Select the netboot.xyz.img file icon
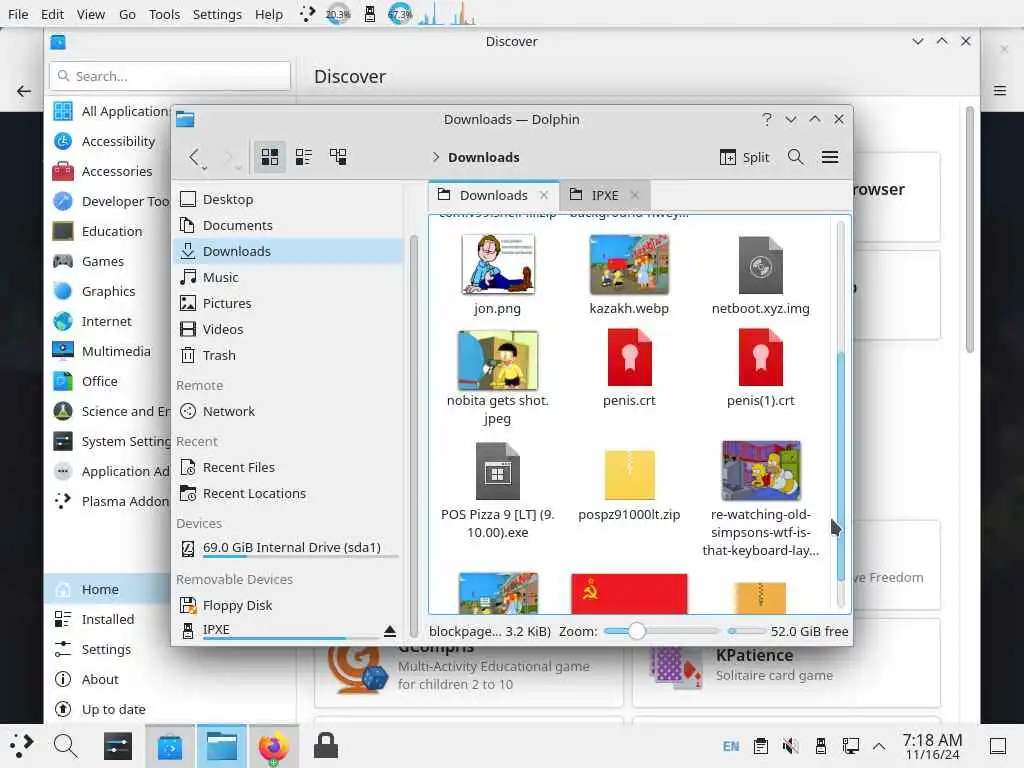The height and width of the screenshot is (768, 1024). point(761,265)
